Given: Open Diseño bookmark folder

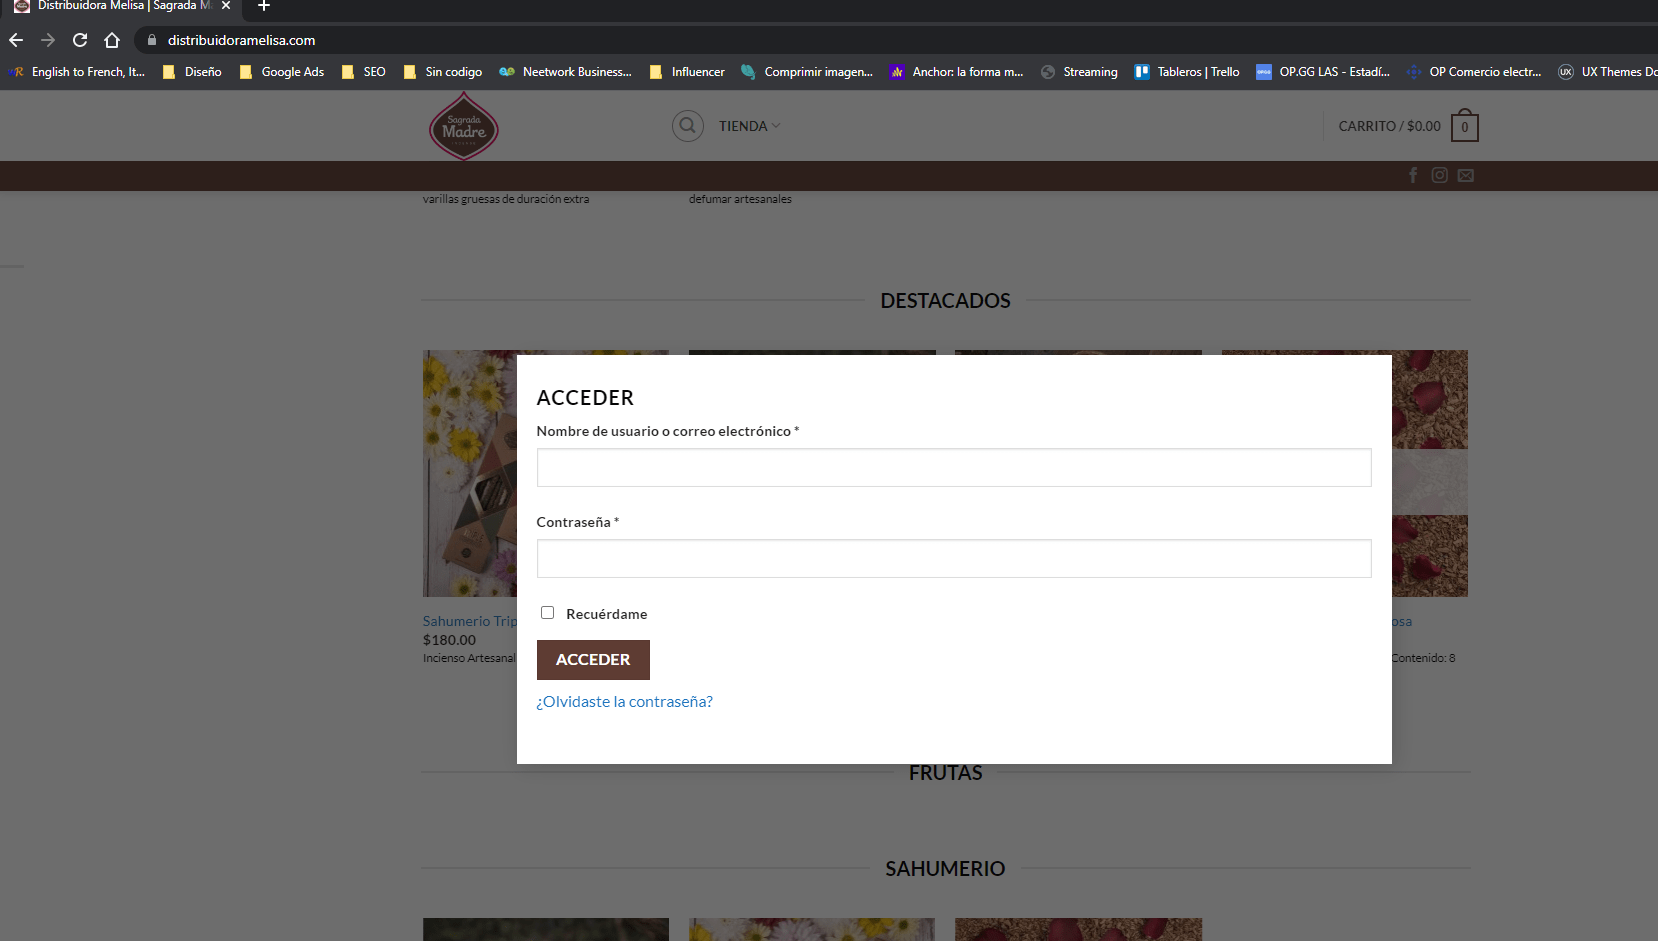Looking at the screenshot, I should tap(192, 72).
